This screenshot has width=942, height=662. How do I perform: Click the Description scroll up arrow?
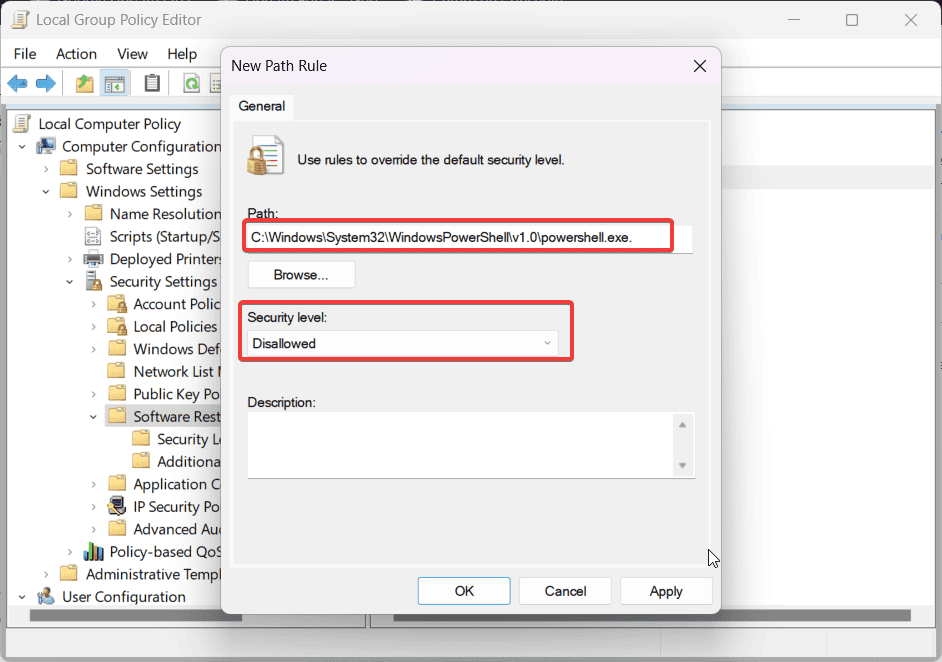(682, 425)
